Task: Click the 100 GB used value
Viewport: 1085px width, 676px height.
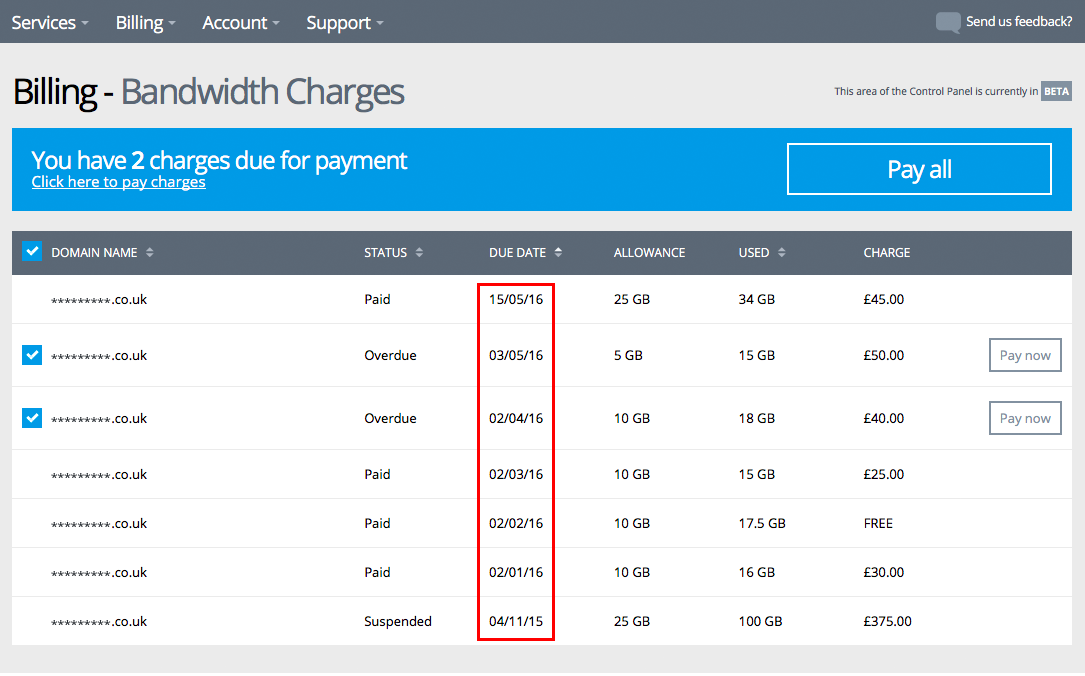Action: (760, 621)
